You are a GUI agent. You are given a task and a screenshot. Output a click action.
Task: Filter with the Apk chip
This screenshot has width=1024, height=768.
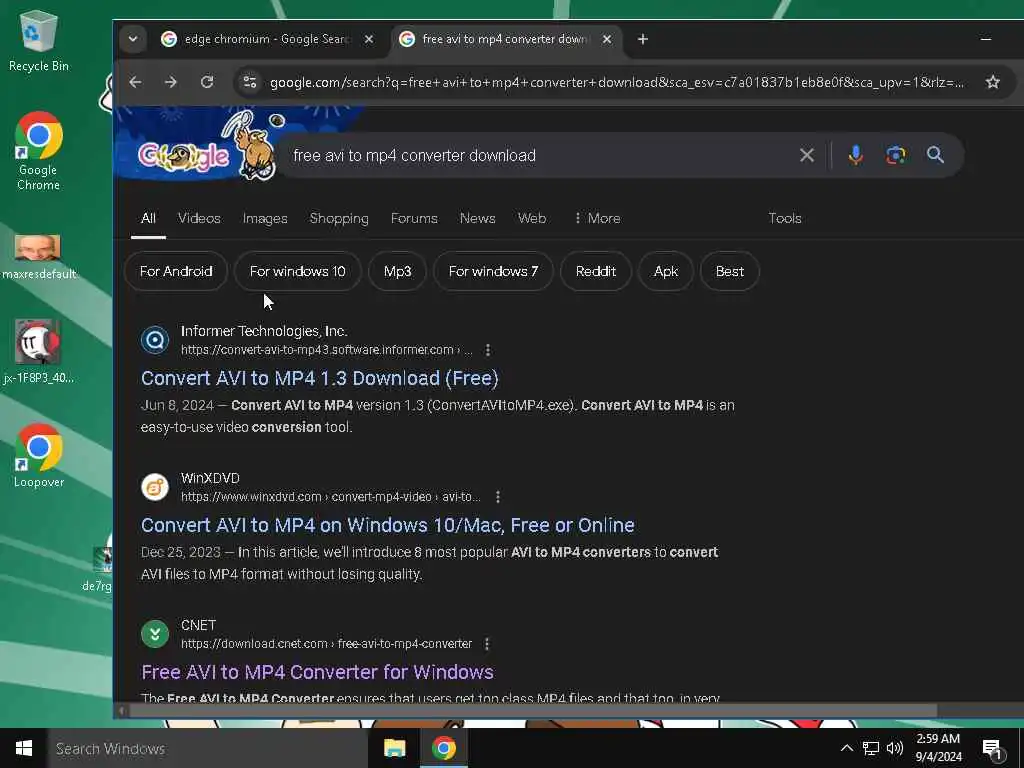(665, 271)
